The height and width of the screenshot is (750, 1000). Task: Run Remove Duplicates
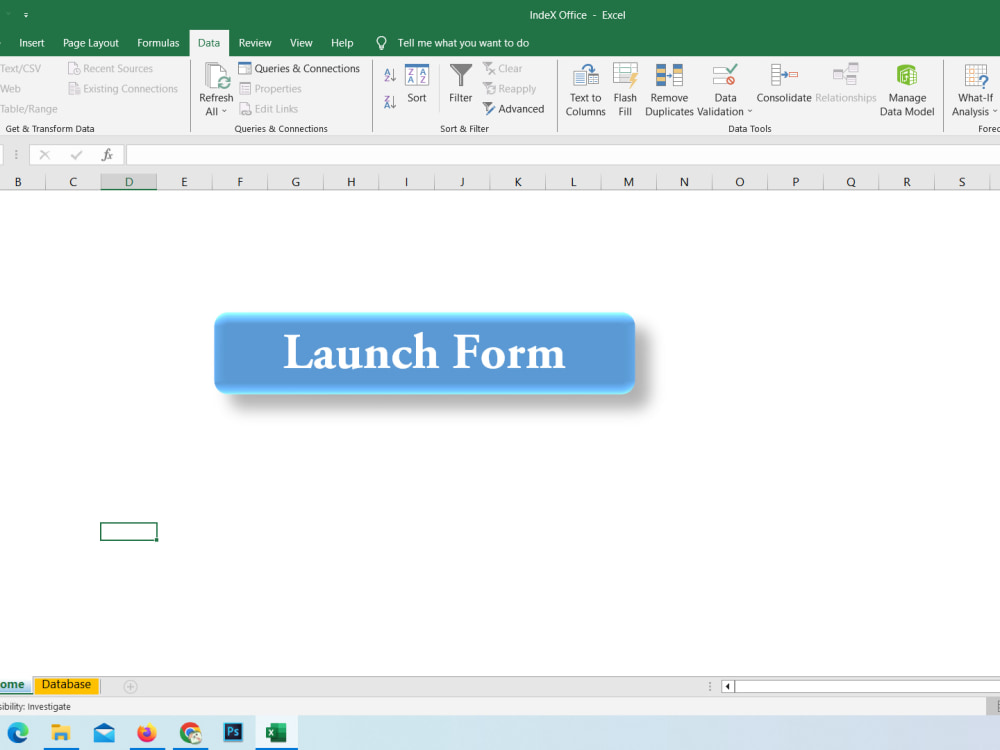[669, 90]
